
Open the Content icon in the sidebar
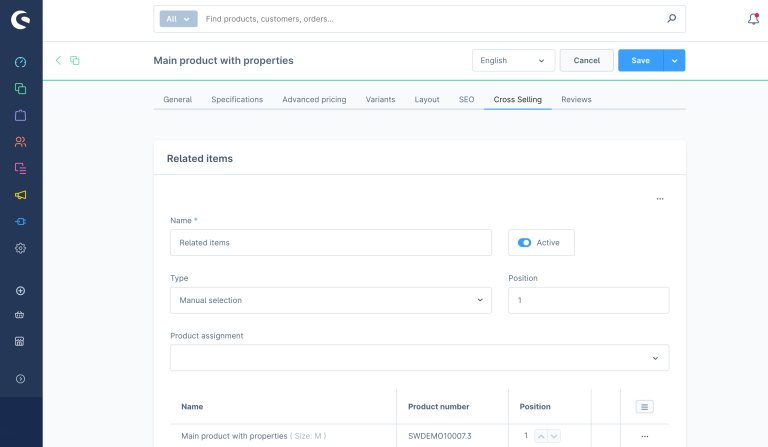pos(21,168)
